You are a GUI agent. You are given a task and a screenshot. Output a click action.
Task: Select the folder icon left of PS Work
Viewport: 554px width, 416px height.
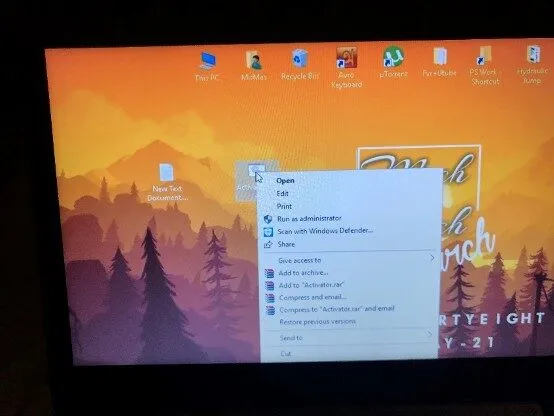click(440, 62)
